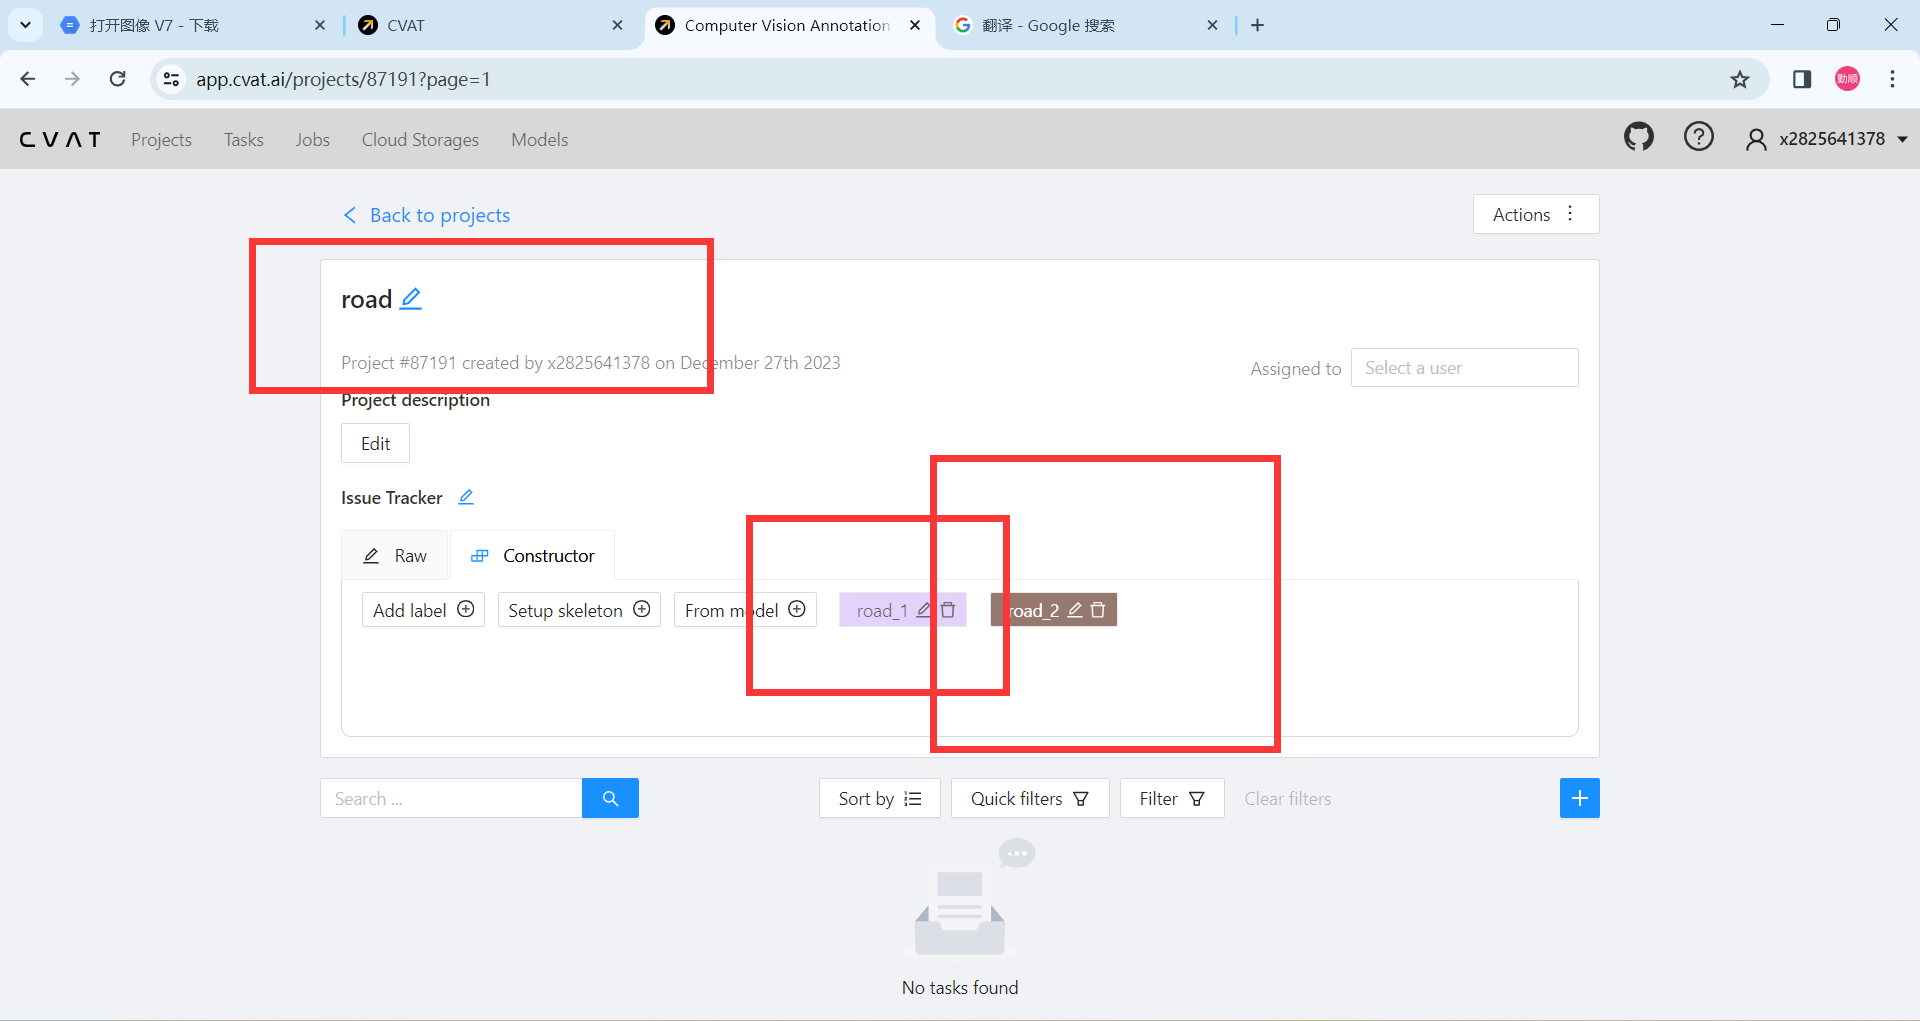Viewport: 1920px width, 1021px height.
Task: Open a new browser tab
Action: point(1258,25)
